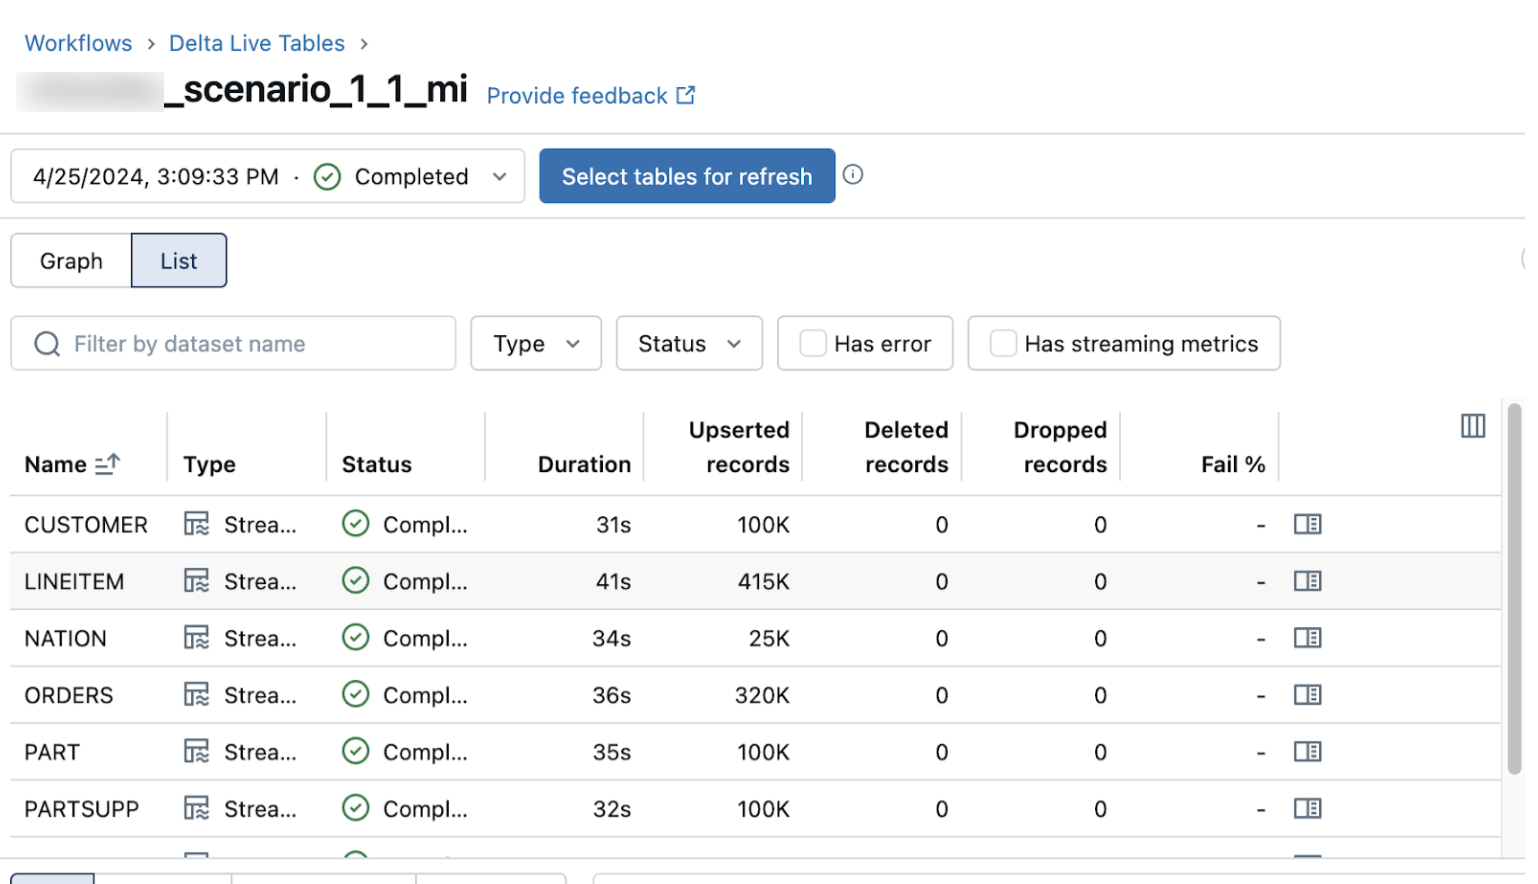The height and width of the screenshot is (884, 1538).
Task: Enable the Has streaming metrics checkbox
Action: pos(1003,344)
